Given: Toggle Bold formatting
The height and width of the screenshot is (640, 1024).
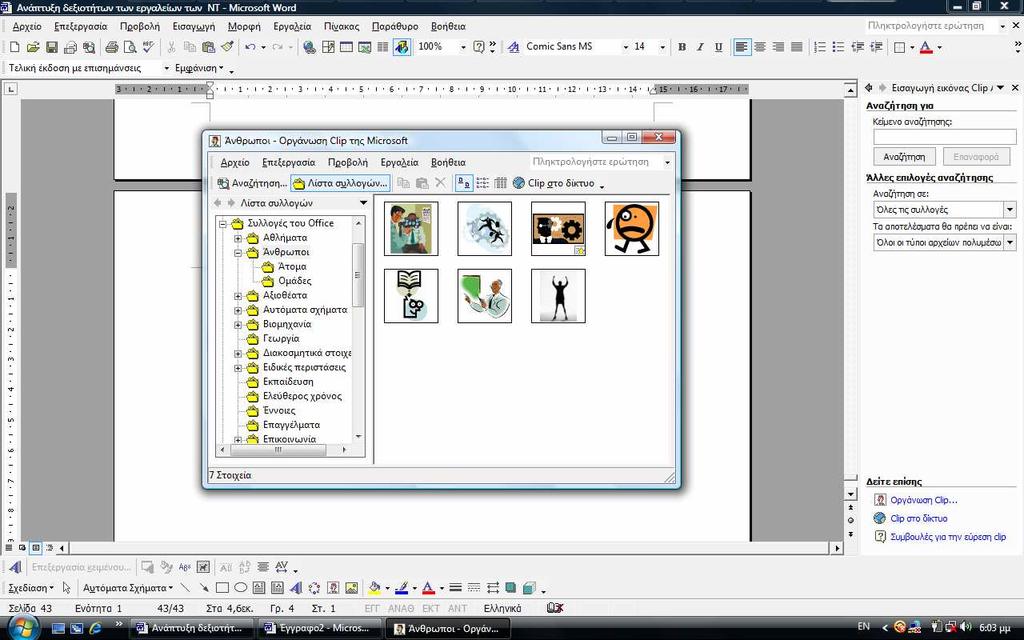Looking at the screenshot, I should (x=682, y=47).
